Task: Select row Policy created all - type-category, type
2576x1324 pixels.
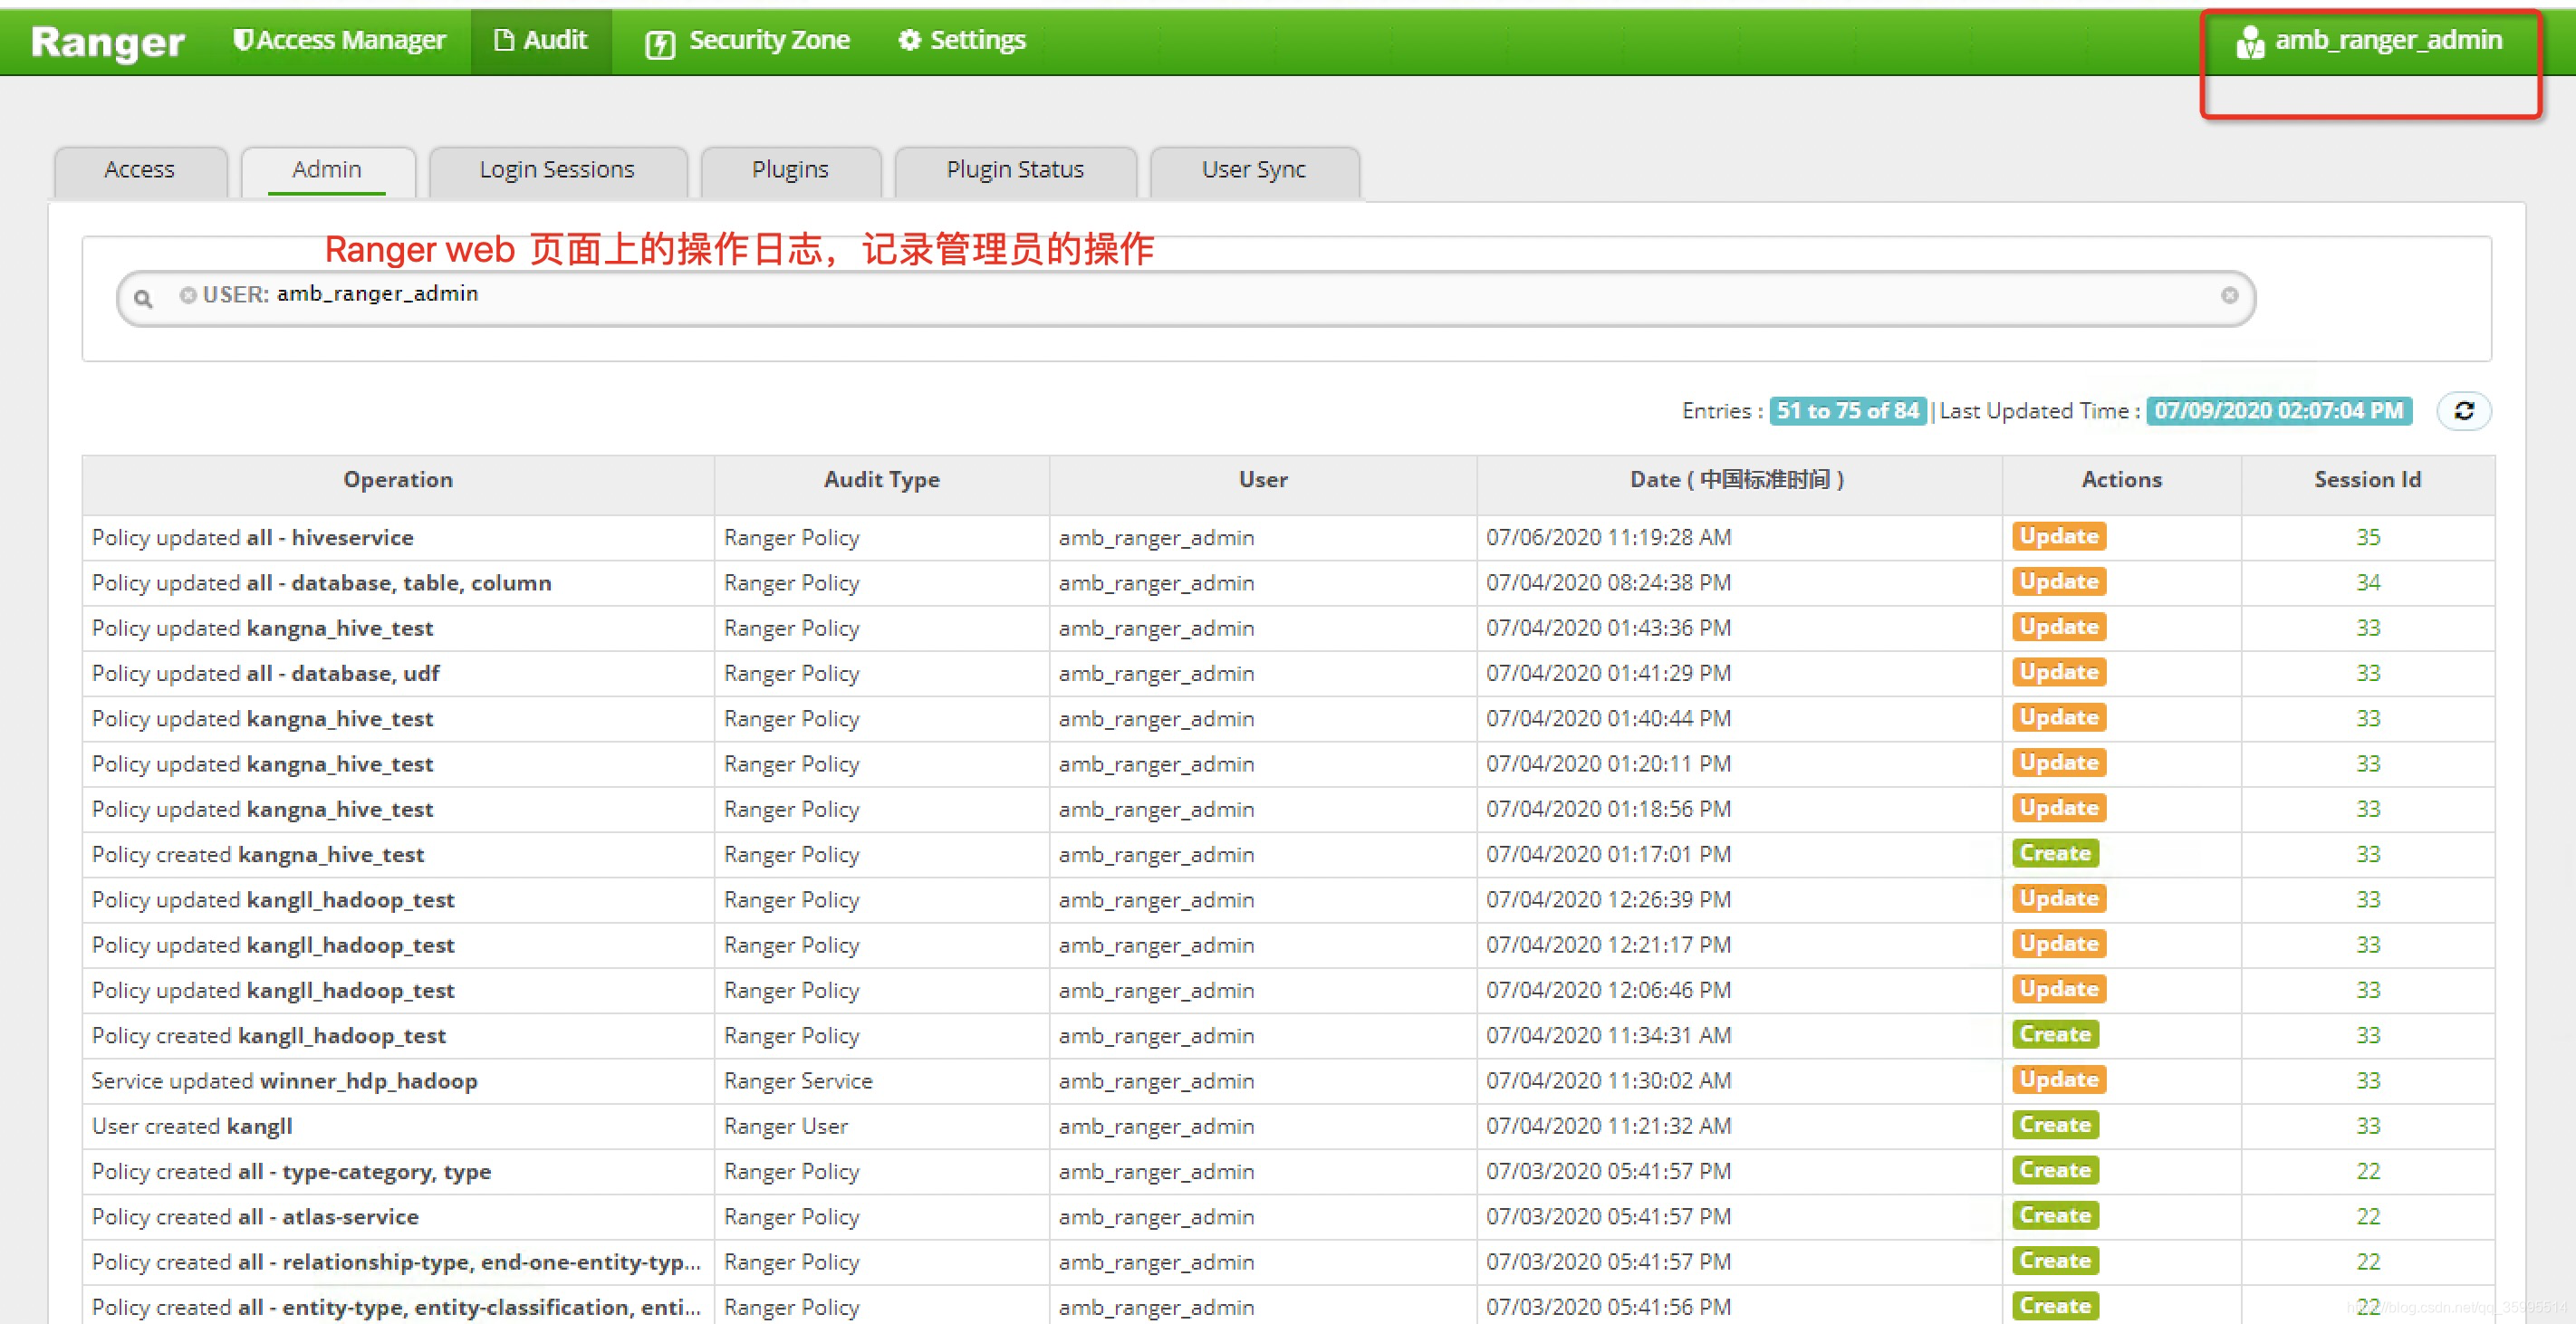Action: point(1288,1171)
